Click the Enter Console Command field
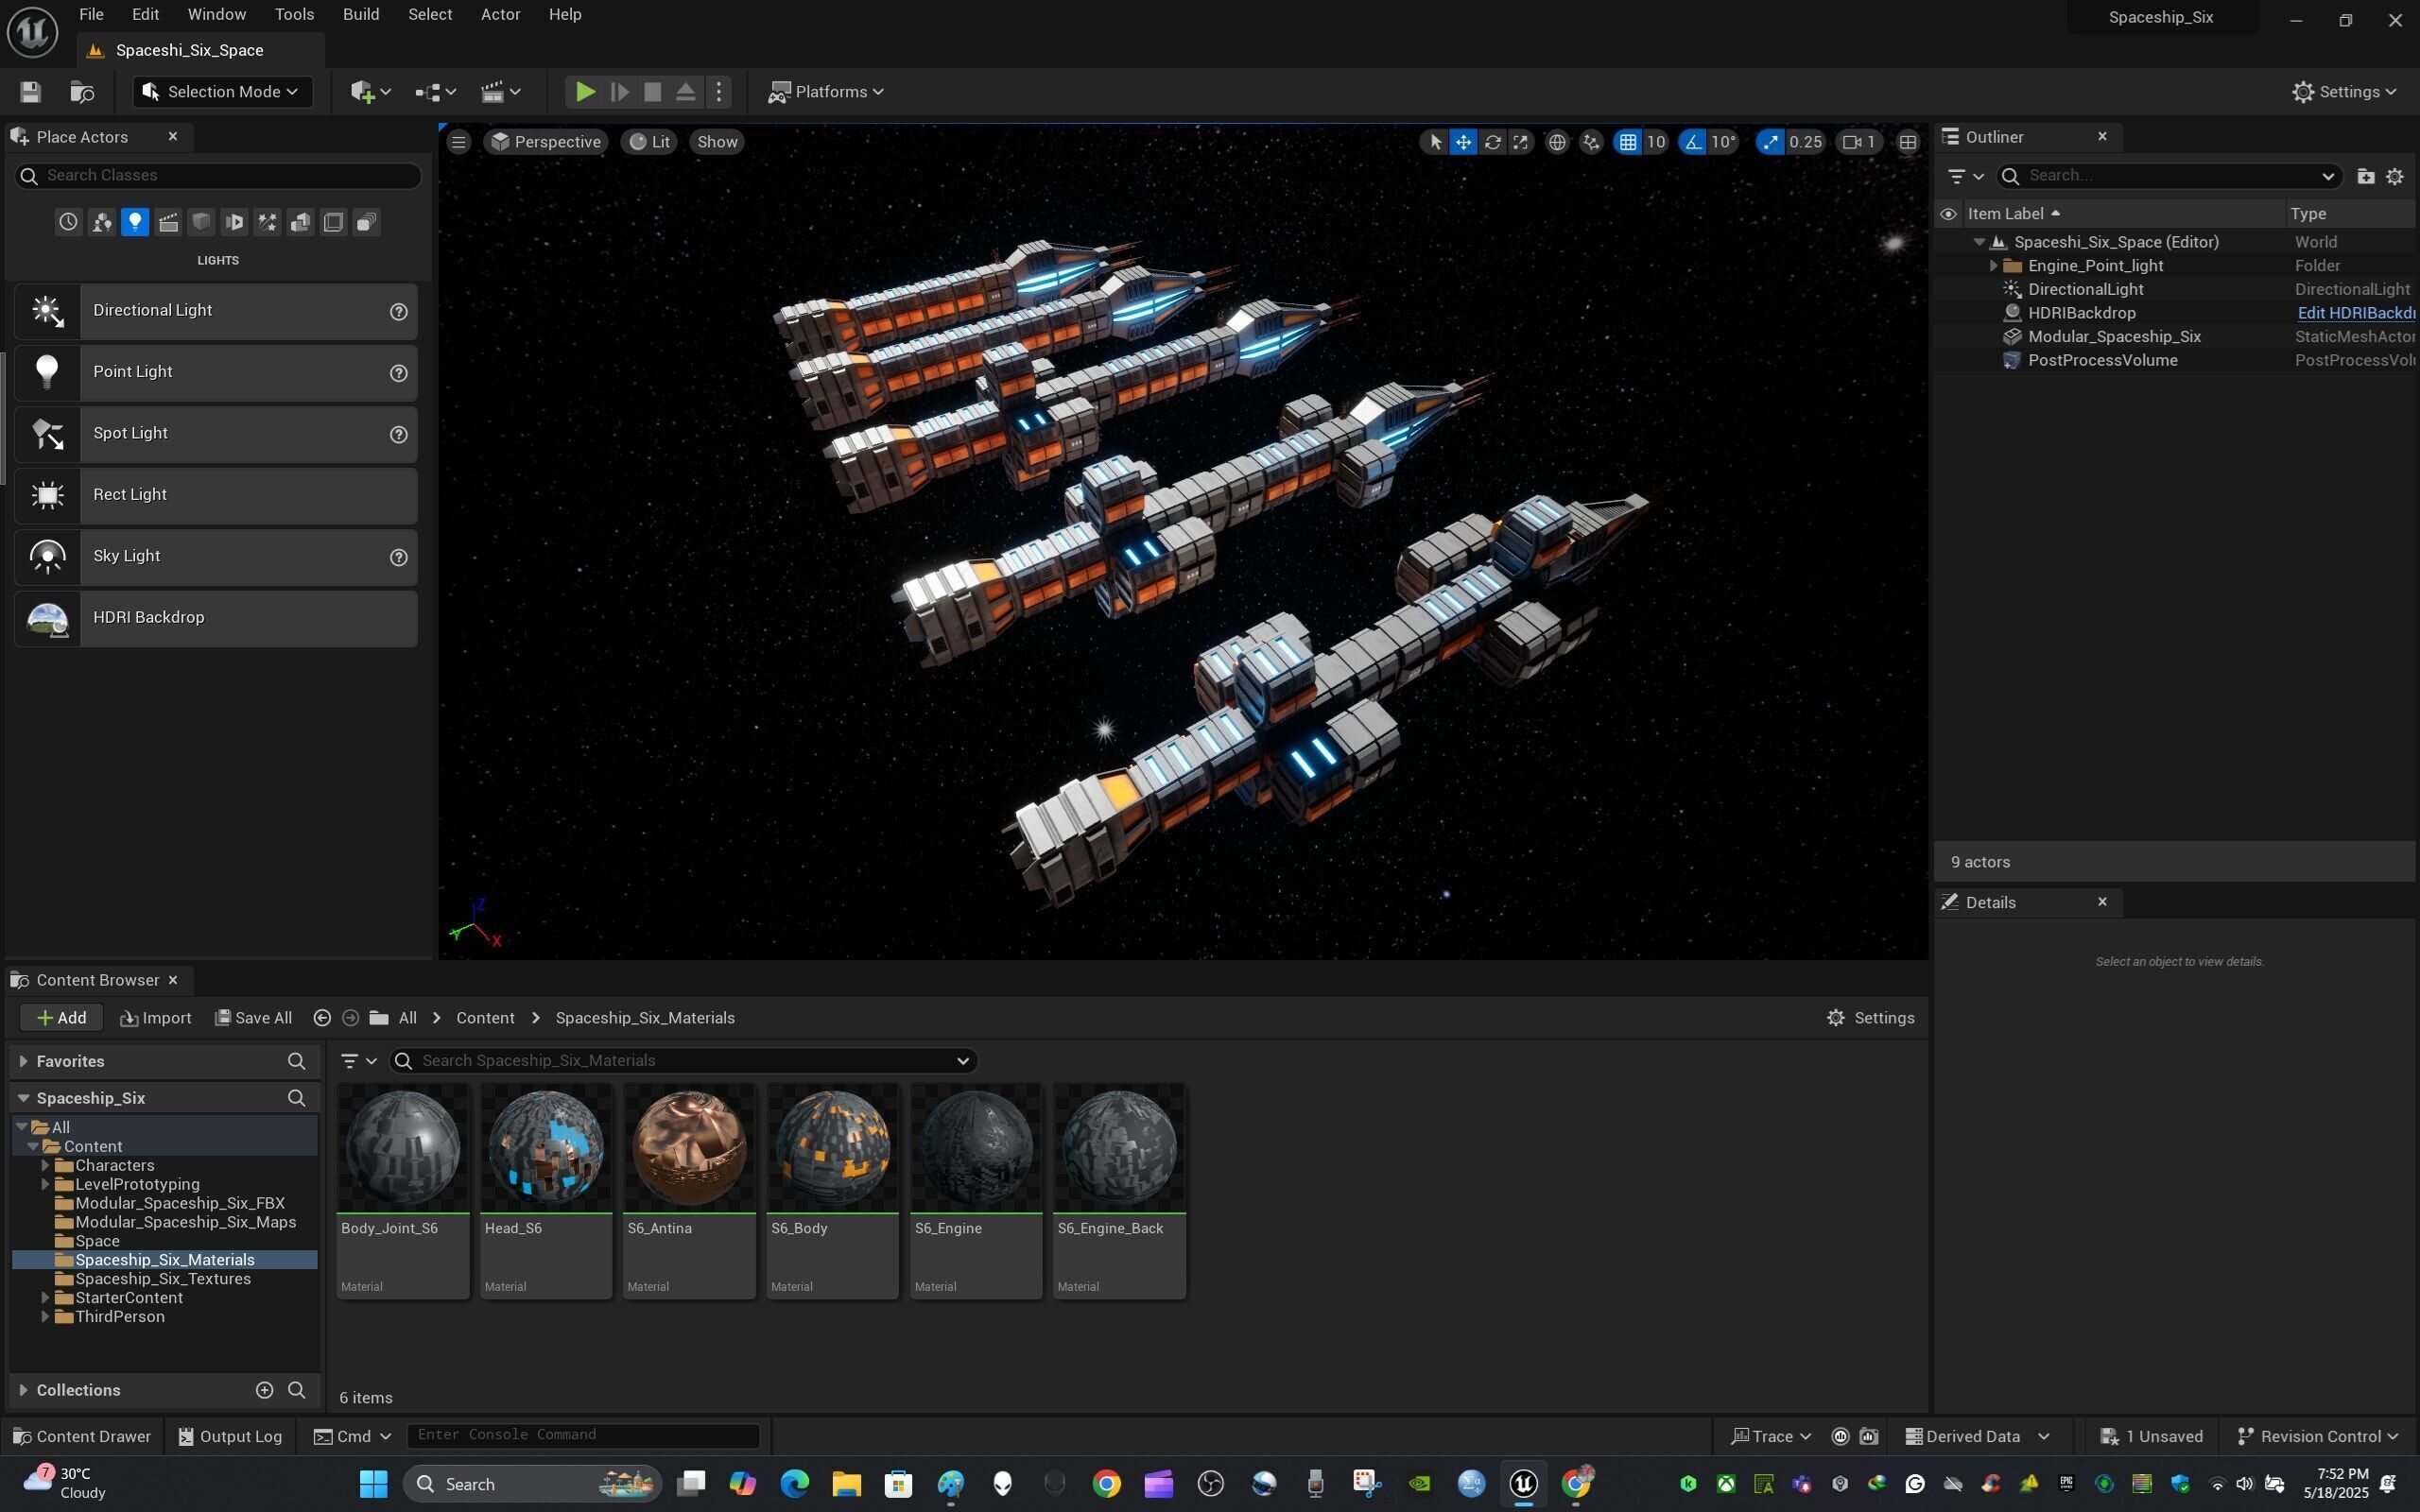The height and width of the screenshot is (1512, 2420). [x=583, y=1436]
